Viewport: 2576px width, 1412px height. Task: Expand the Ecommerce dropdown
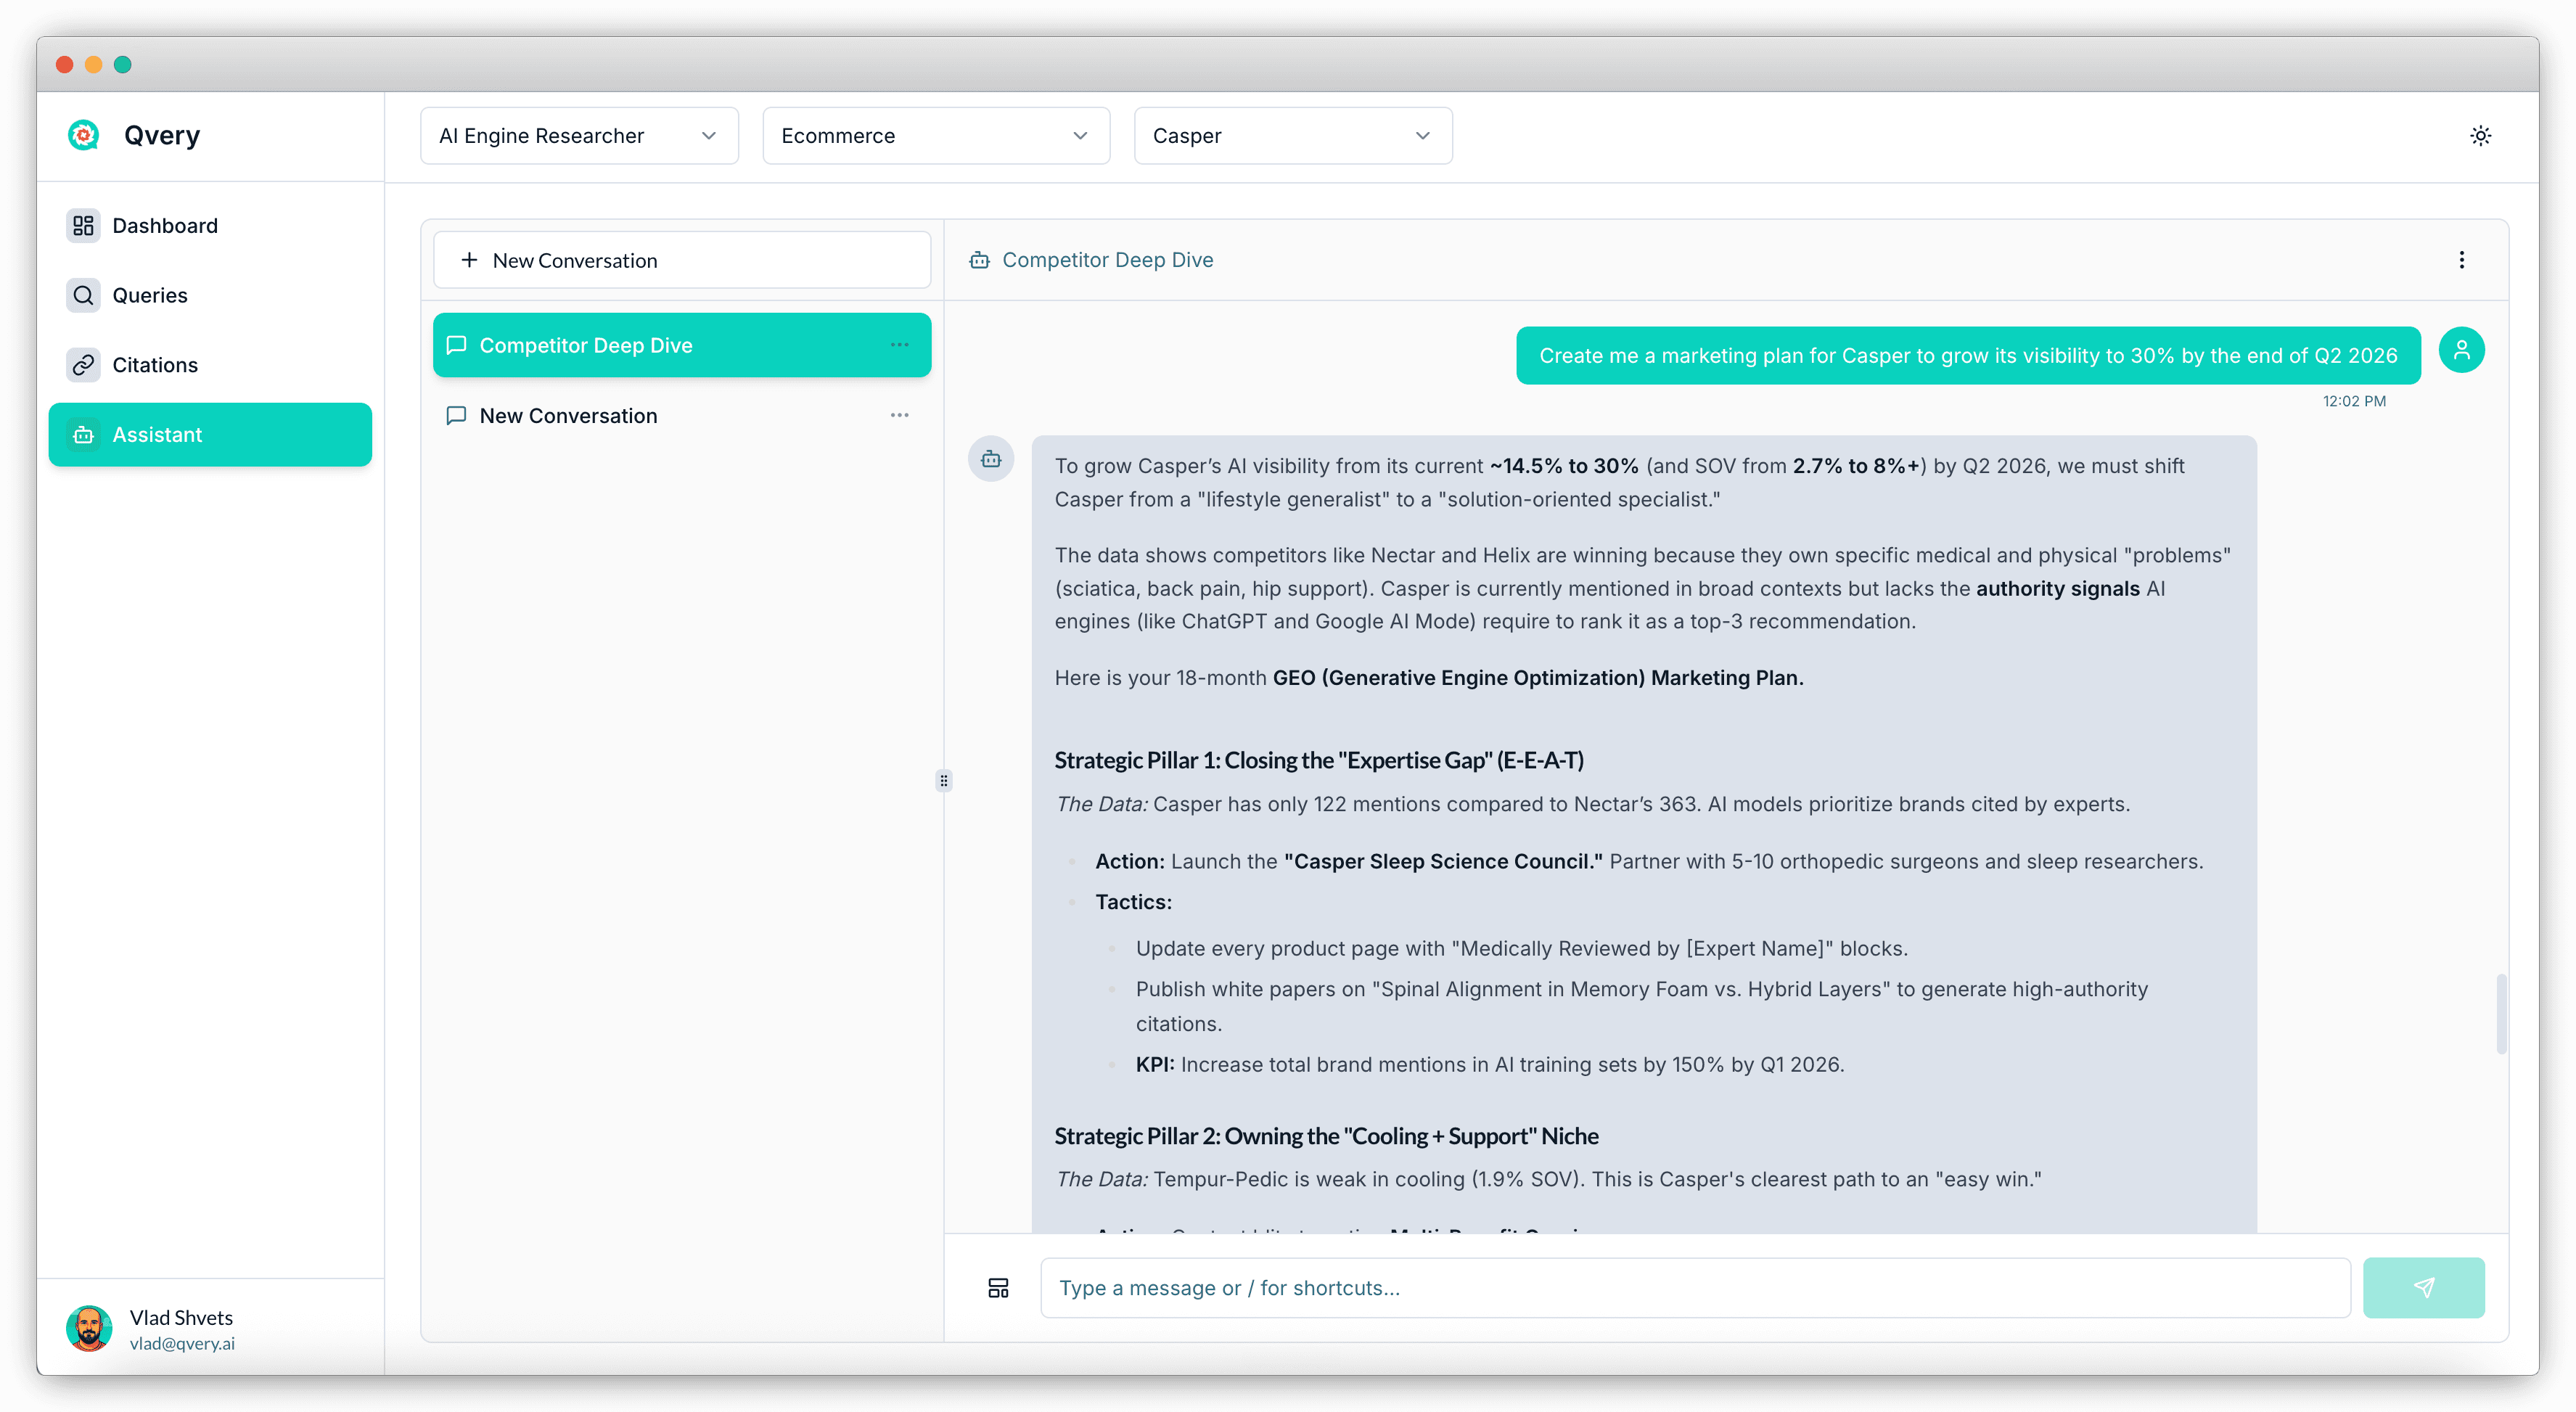coord(936,136)
